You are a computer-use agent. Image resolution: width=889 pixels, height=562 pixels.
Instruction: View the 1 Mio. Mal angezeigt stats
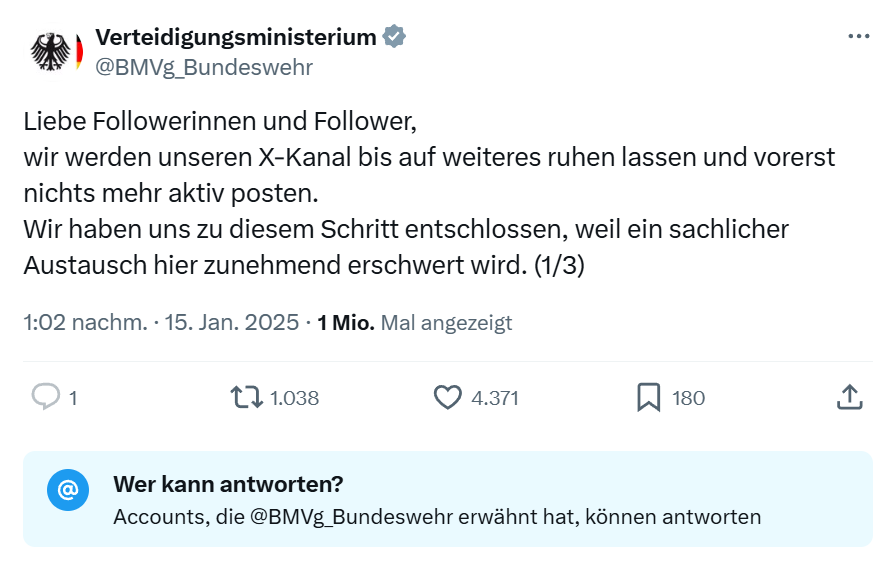pos(414,323)
